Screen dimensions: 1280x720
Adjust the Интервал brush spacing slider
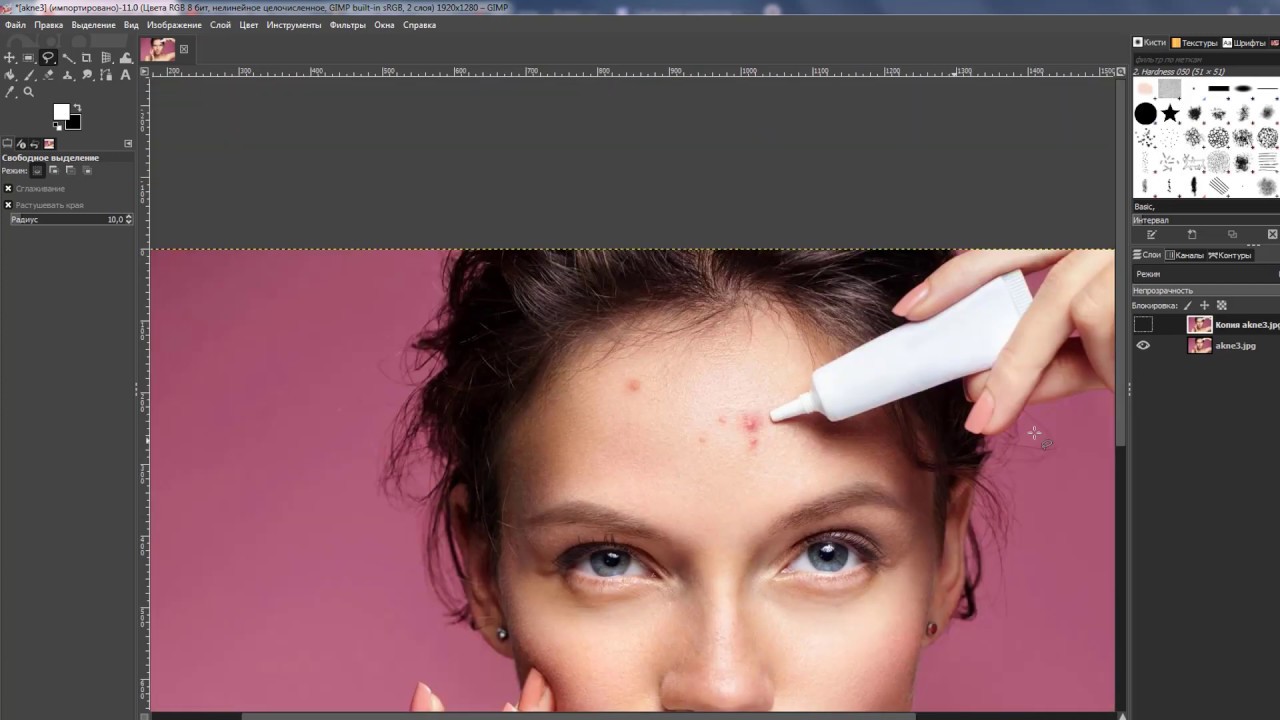1206,220
